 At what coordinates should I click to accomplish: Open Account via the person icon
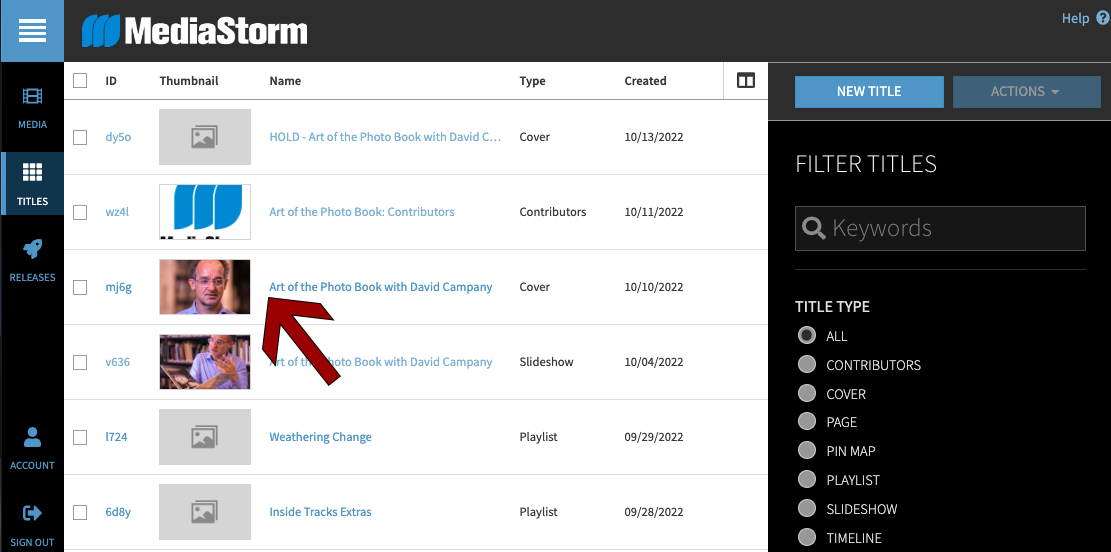32,437
